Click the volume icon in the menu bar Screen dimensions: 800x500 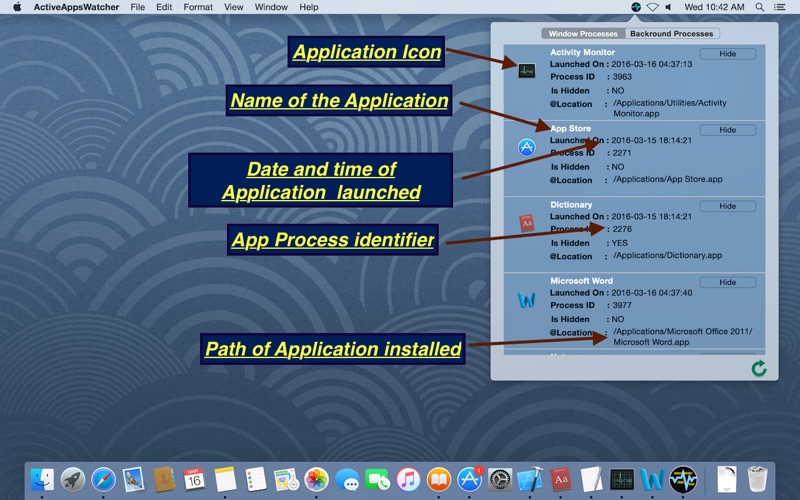(x=668, y=7)
